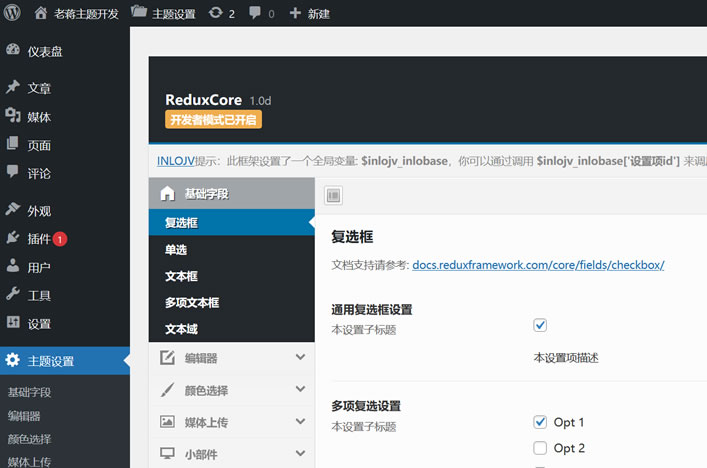Open site home via house icon
The width and height of the screenshot is (707, 468).
tap(41, 13)
